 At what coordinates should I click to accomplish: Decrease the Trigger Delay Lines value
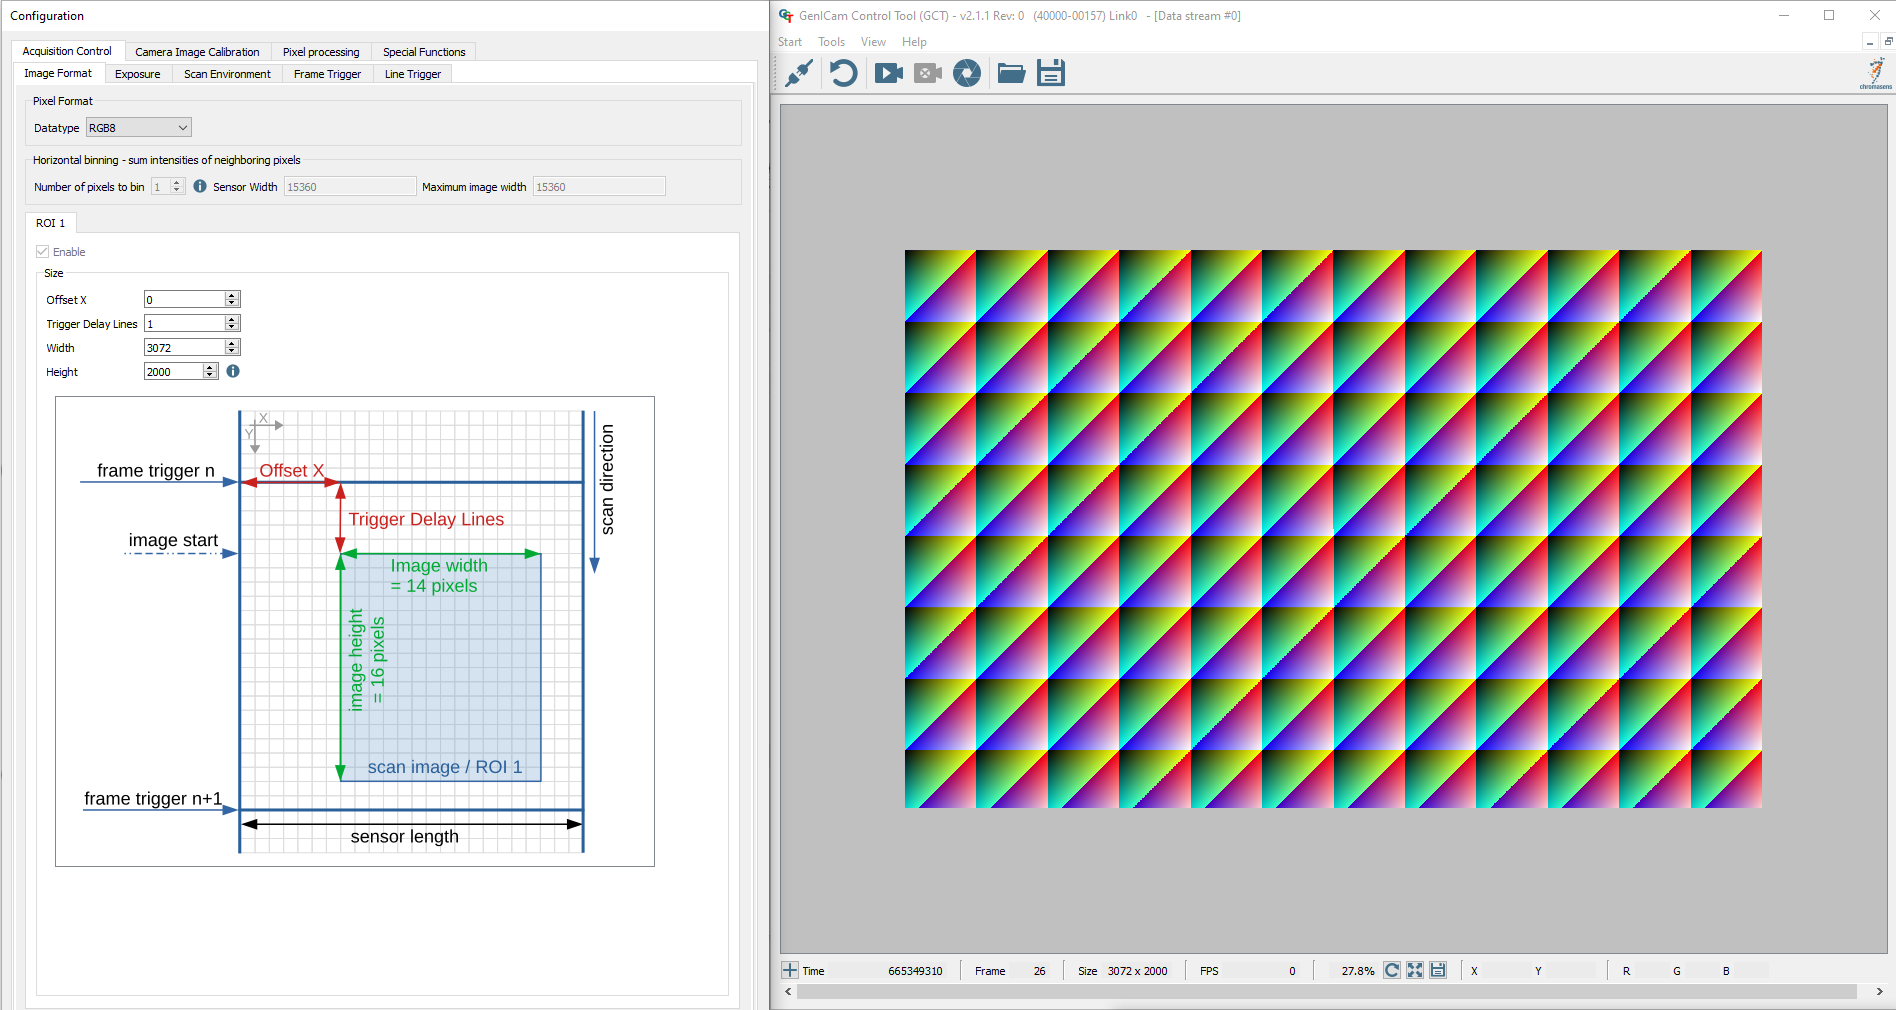point(232,327)
